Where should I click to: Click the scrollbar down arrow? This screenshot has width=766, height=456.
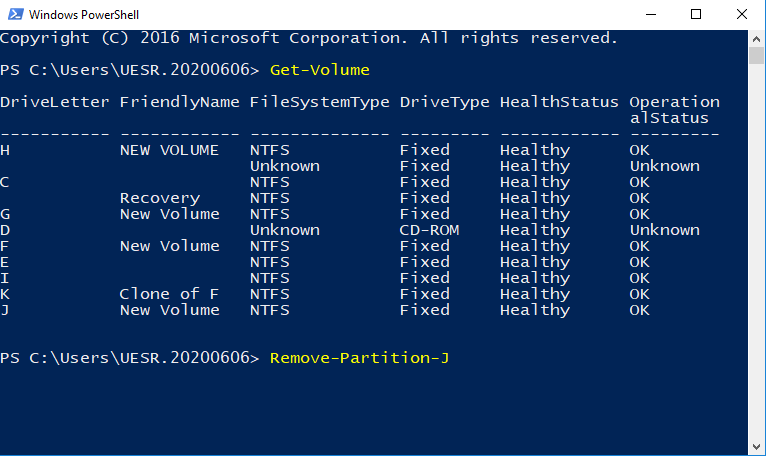coord(757,447)
